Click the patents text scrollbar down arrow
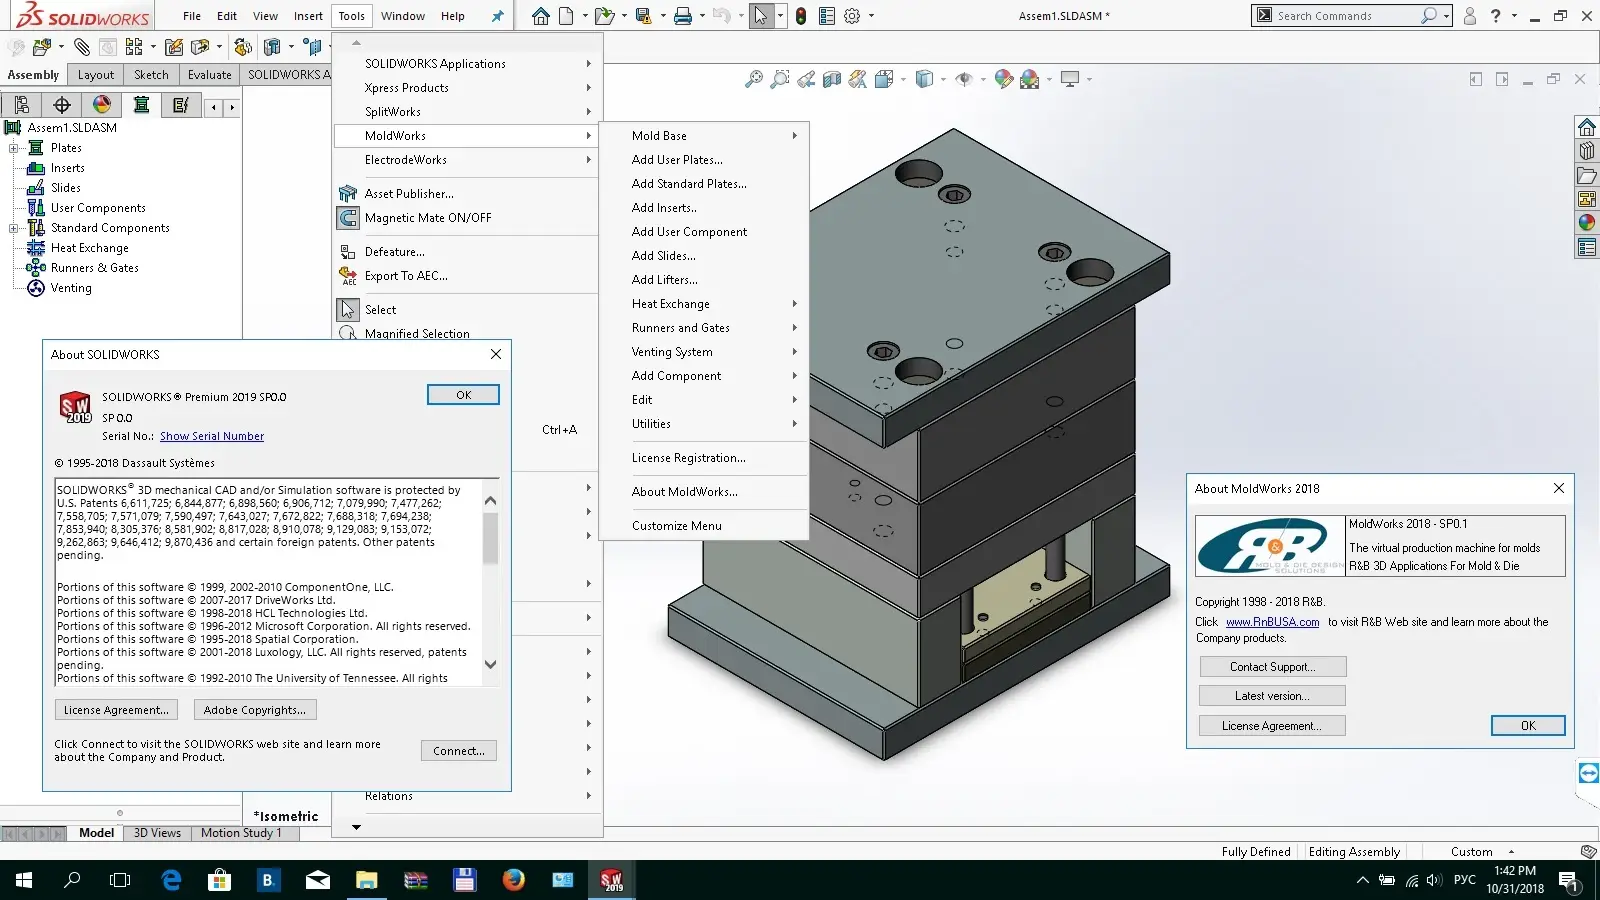 [490, 664]
